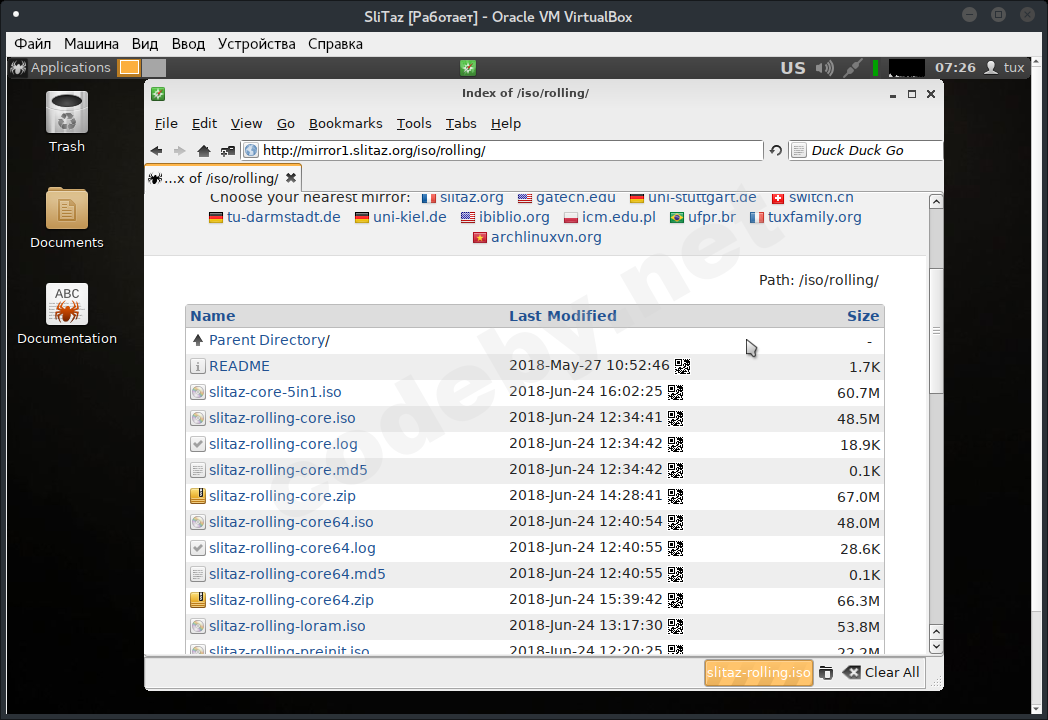Click the zip archive icon for slitaz-rolling-core.zip
1048x720 pixels.
click(198, 496)
